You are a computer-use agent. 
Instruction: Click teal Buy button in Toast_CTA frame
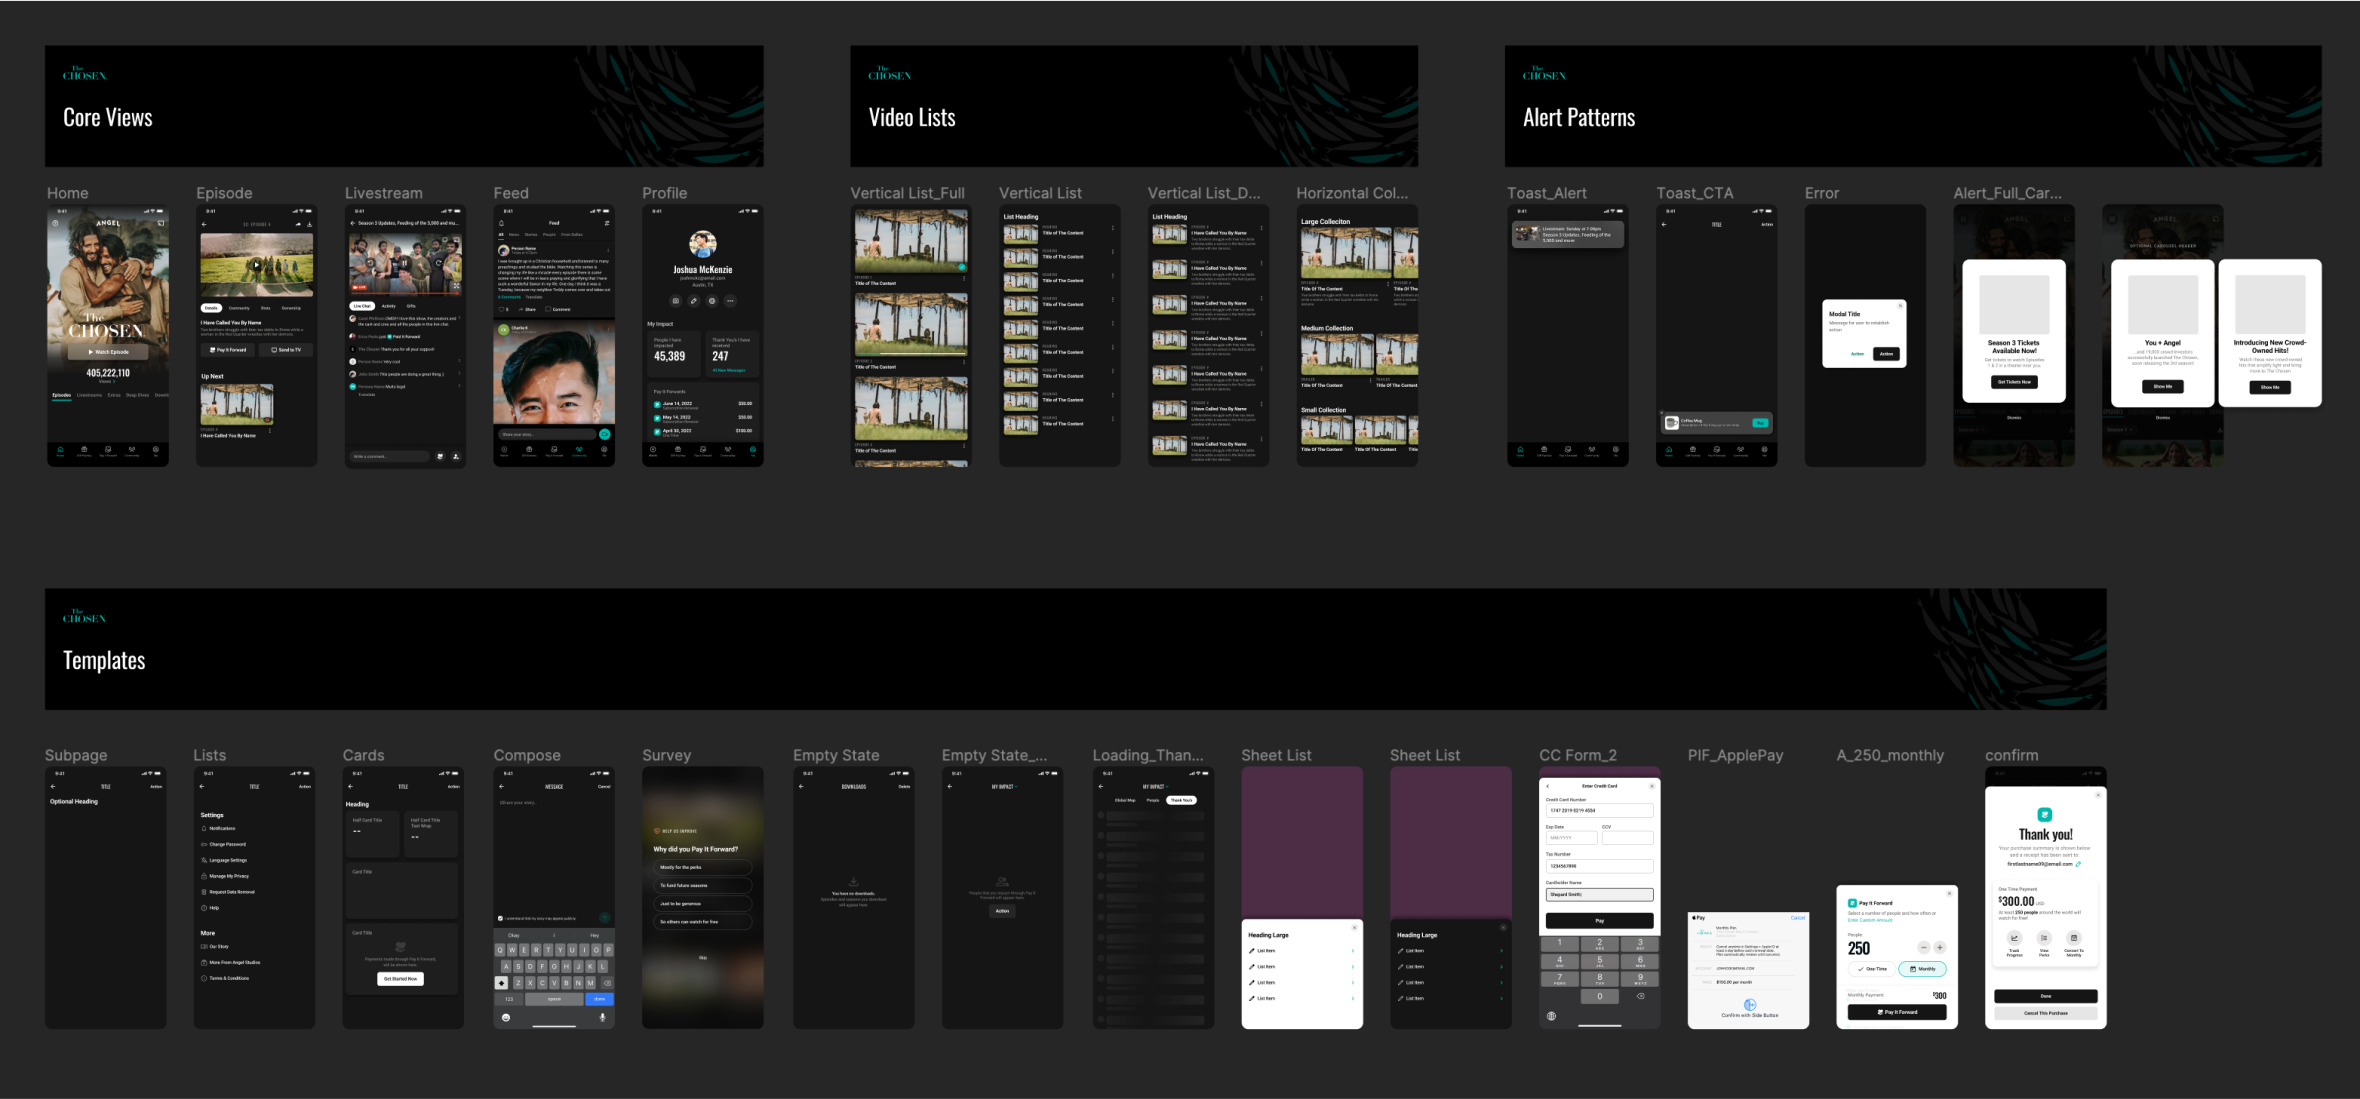(1760, 423)
